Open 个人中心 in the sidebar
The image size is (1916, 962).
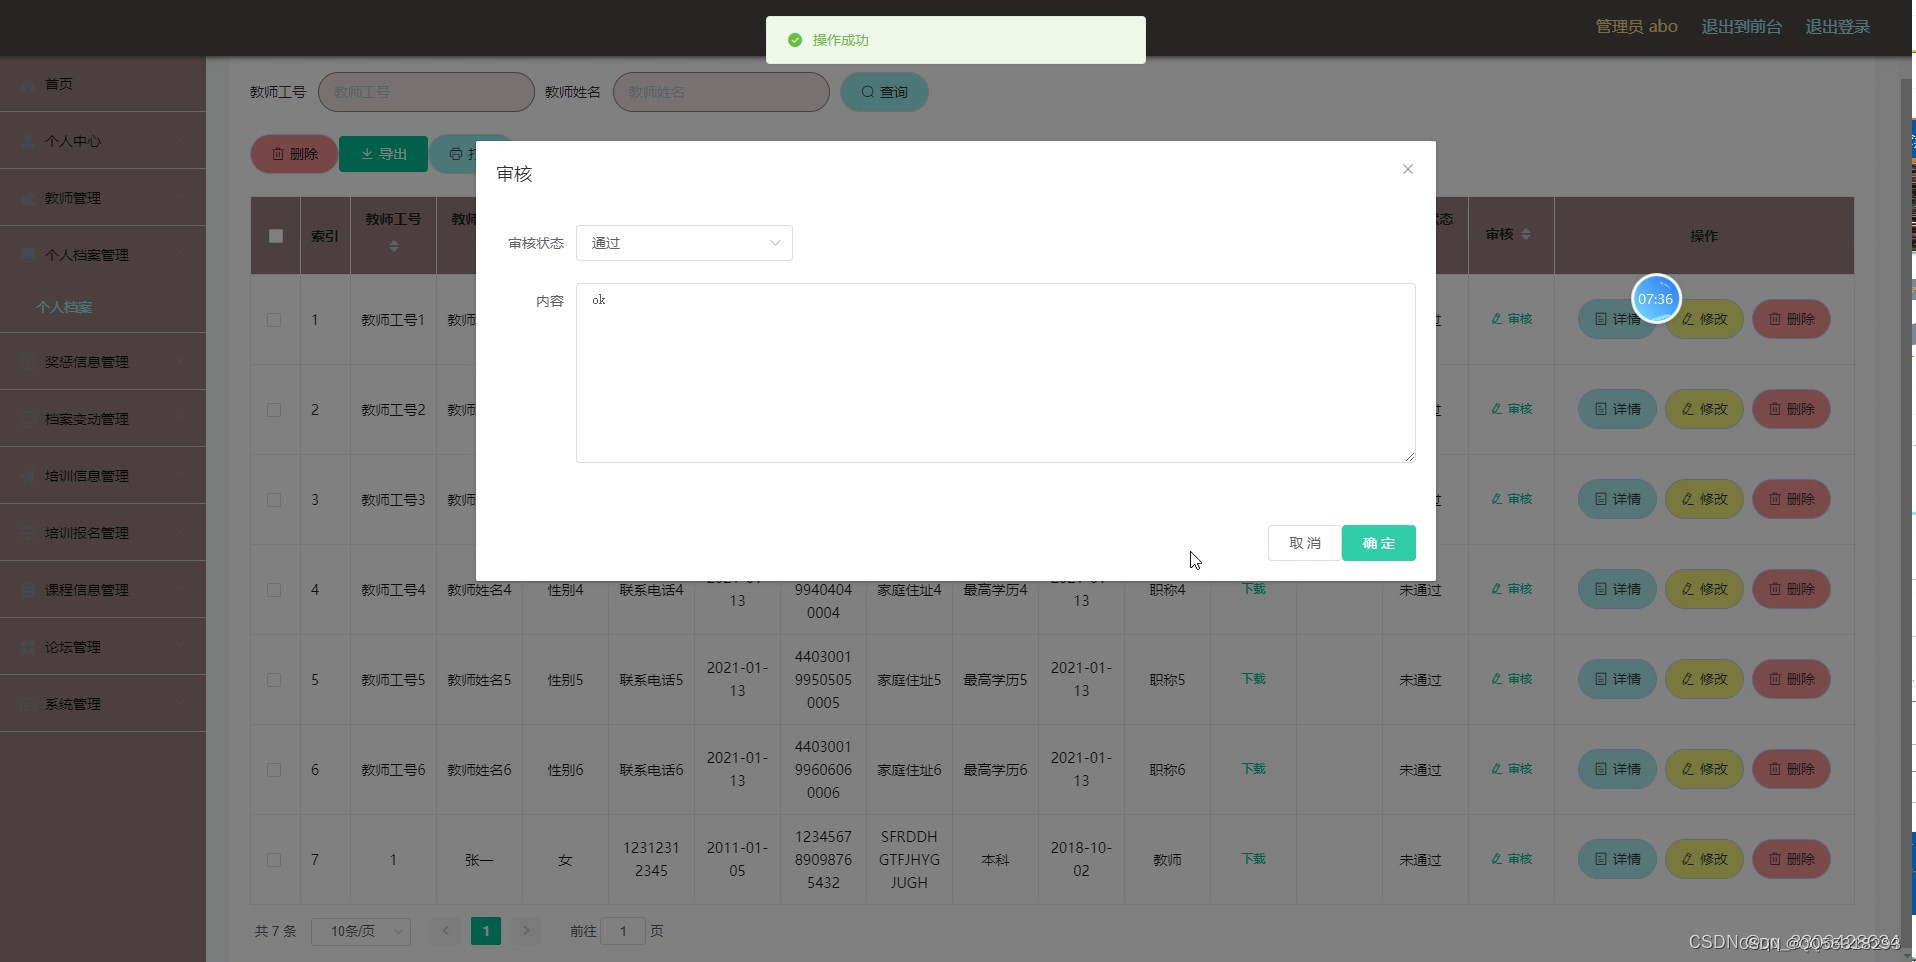[x=103, y=141]
